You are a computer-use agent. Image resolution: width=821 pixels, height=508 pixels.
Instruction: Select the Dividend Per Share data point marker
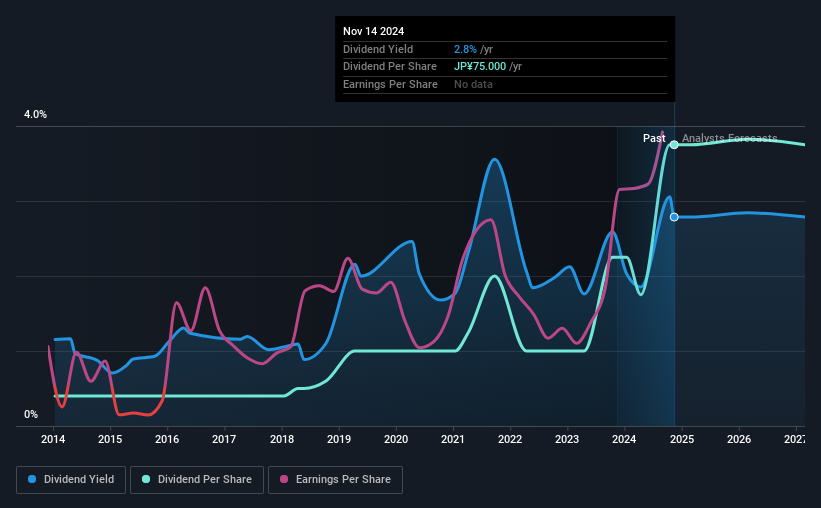point(674,145)
